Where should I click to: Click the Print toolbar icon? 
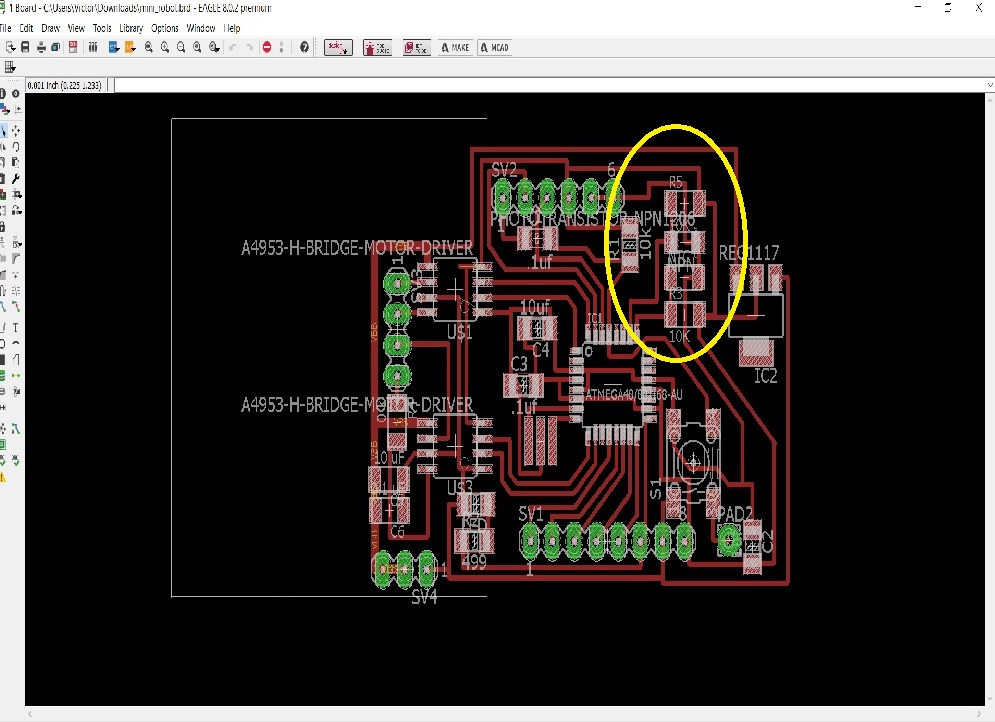click(x=41, y=47)
